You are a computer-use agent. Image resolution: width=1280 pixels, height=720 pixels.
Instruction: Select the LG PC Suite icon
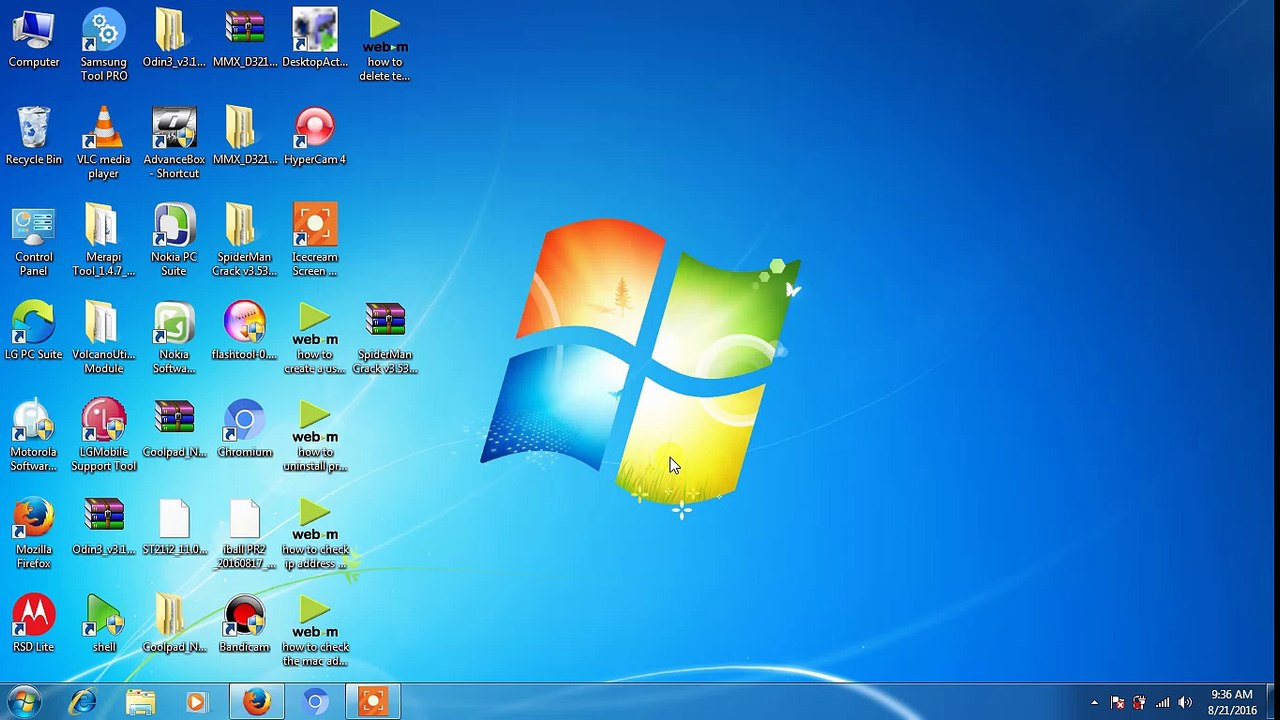pyautogui.click(x=34, y=332)
